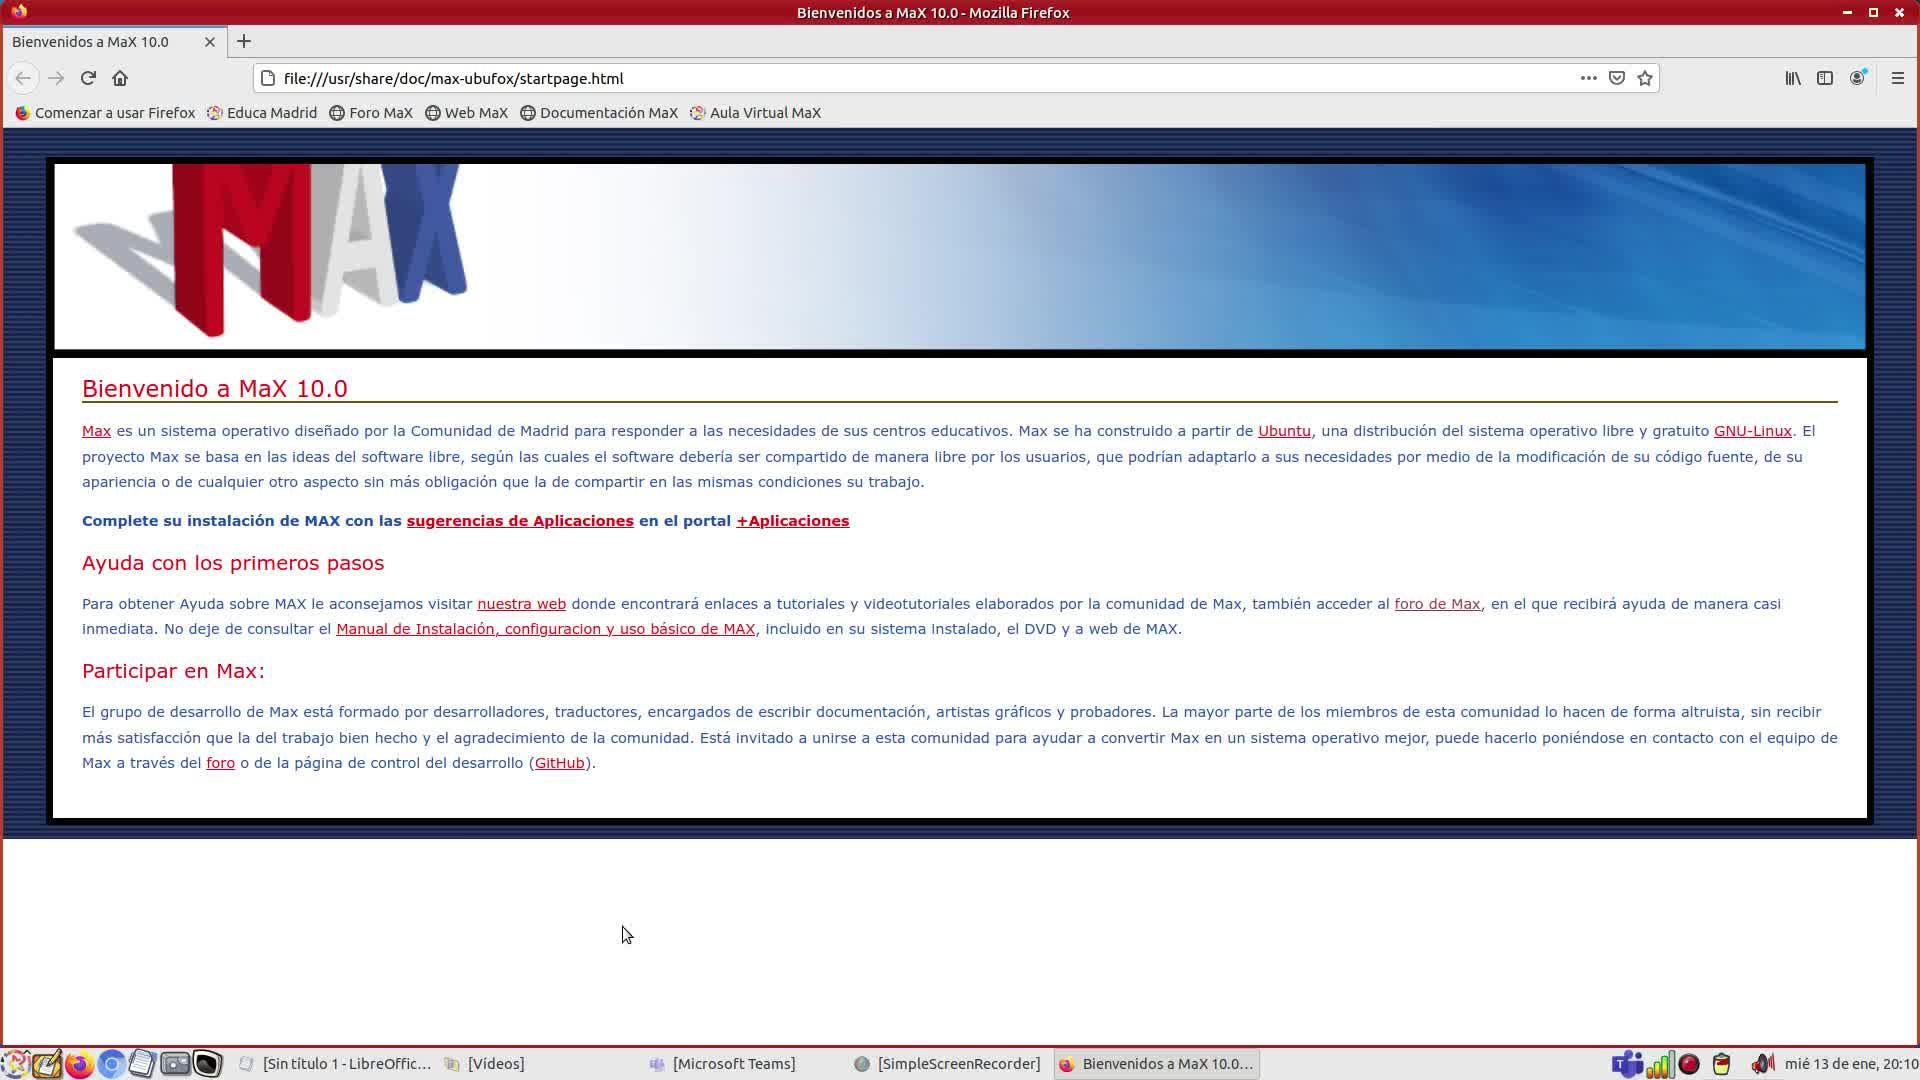Open Documentación MaX bookmark
Image resolution: width=1920 pixels, height=1080 pixels.
click(599, 113)
